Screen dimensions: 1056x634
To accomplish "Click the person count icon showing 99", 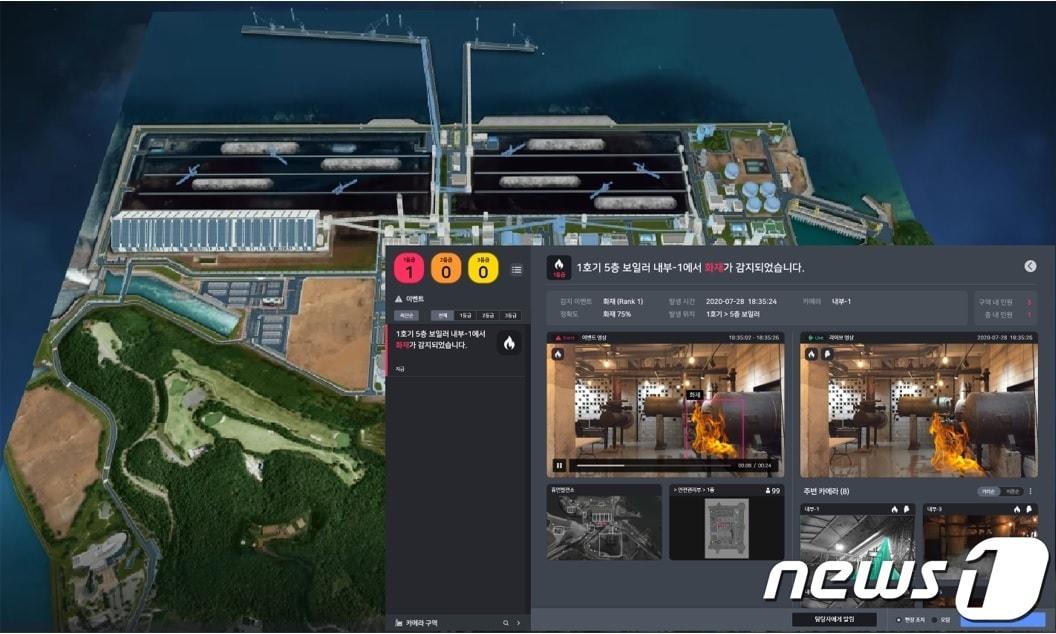I will [768, 490].
